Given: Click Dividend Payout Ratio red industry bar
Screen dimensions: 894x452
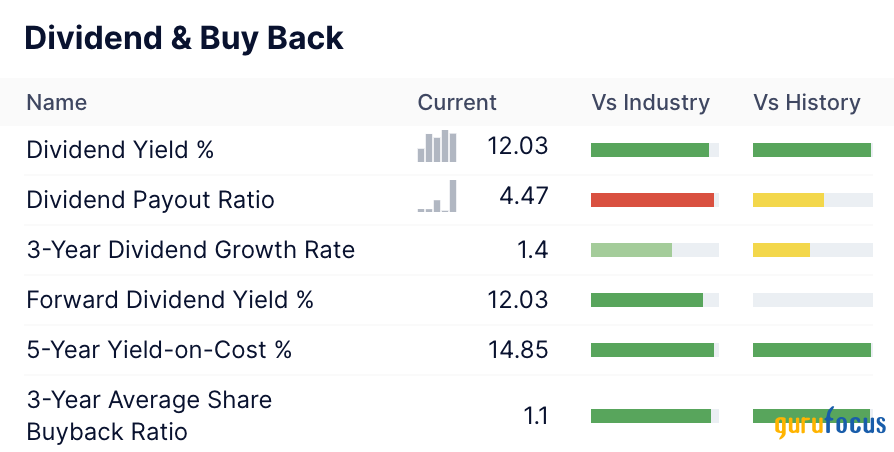Looking at the screenshot, I should 654,200.
